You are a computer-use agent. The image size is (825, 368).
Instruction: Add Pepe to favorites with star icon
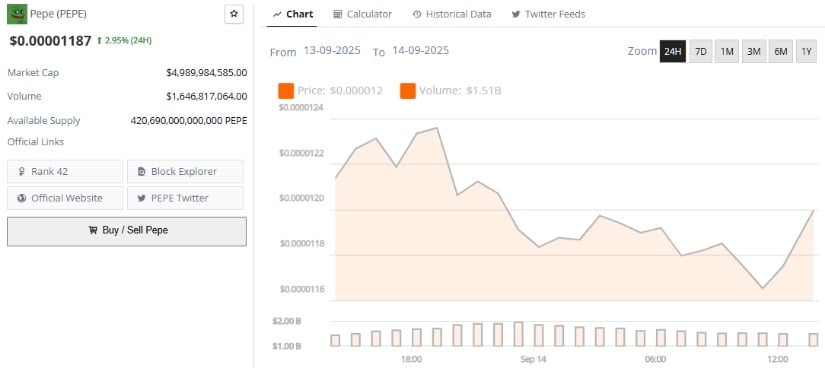click(x=234, y=14)
